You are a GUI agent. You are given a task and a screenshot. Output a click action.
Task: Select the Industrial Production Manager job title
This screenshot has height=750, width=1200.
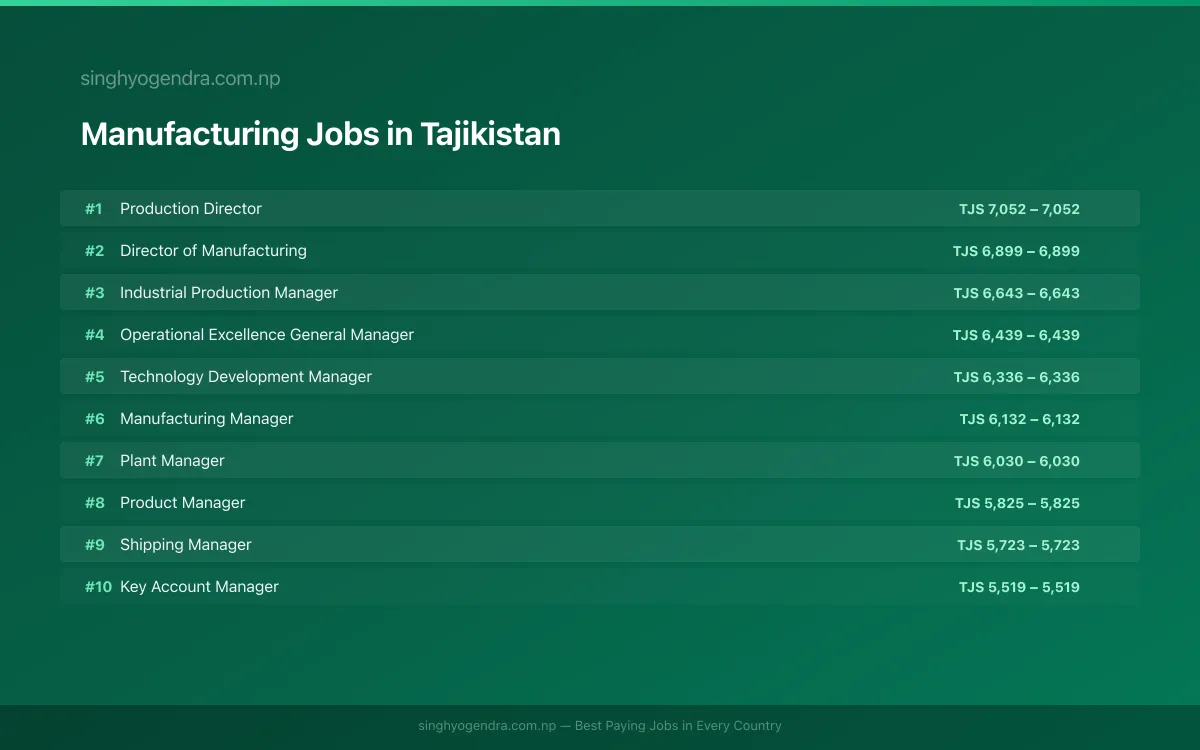(229, 293)
